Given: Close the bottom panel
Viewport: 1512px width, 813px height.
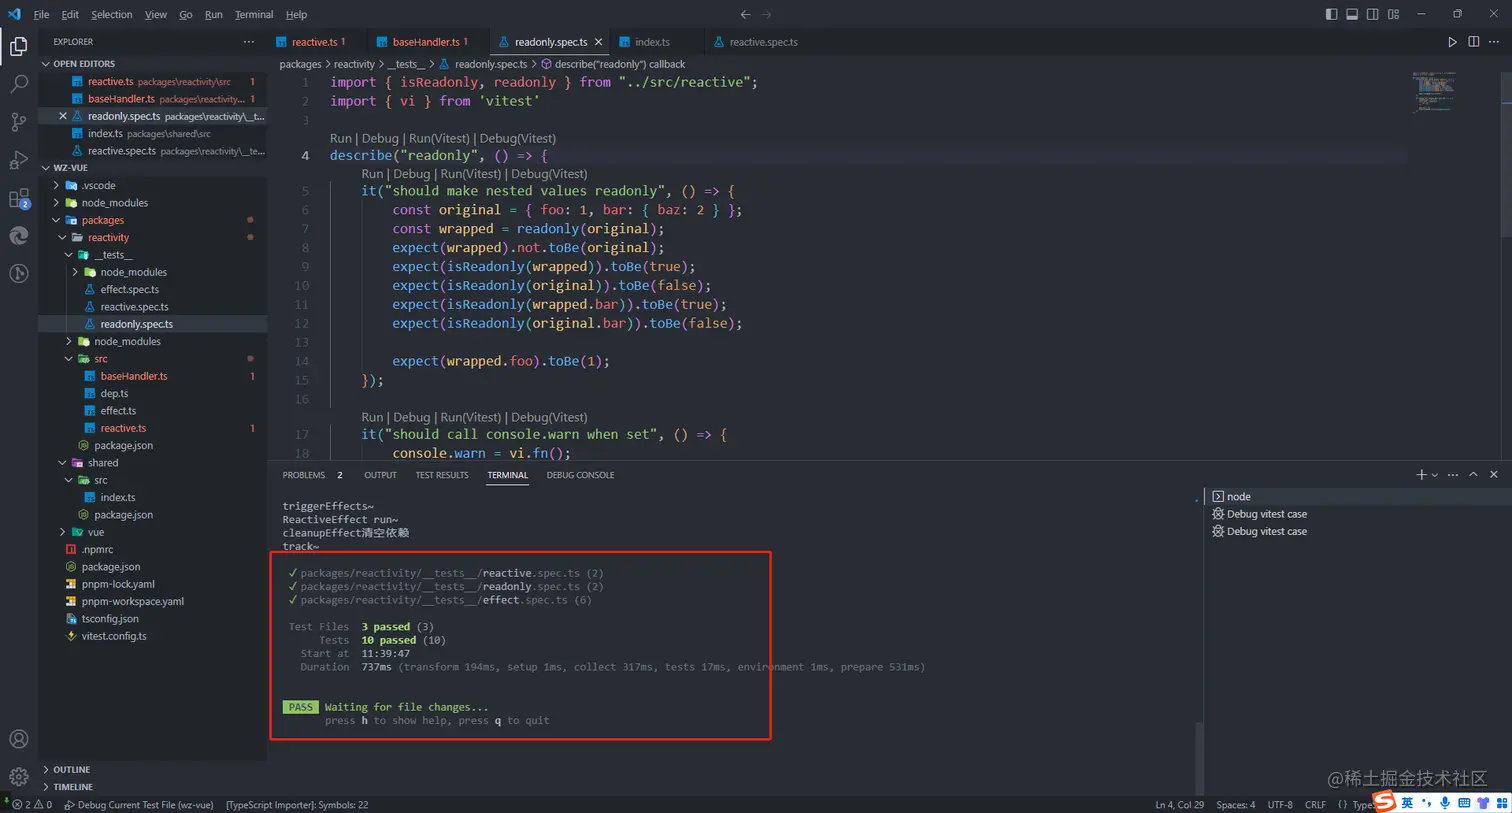Looking at the screenshot, I should (1494, 475).
